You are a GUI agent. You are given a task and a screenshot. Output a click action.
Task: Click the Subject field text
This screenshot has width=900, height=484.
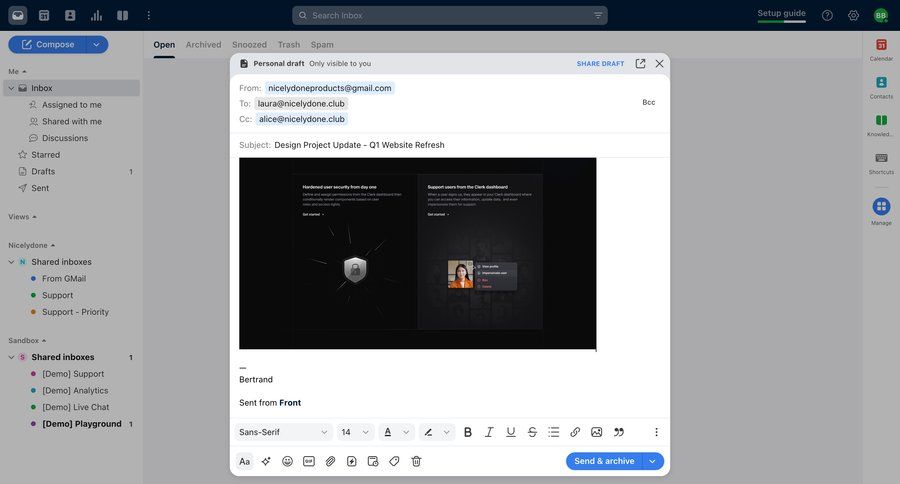[359, 145]
